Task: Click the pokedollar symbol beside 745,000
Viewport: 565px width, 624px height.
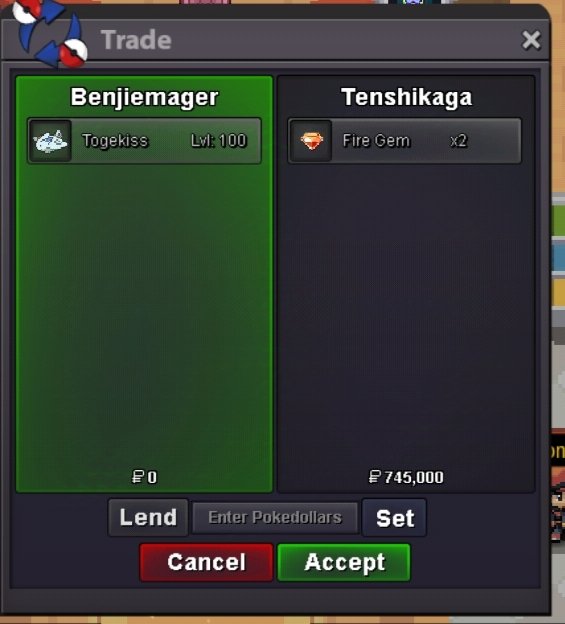Action: 375,477
